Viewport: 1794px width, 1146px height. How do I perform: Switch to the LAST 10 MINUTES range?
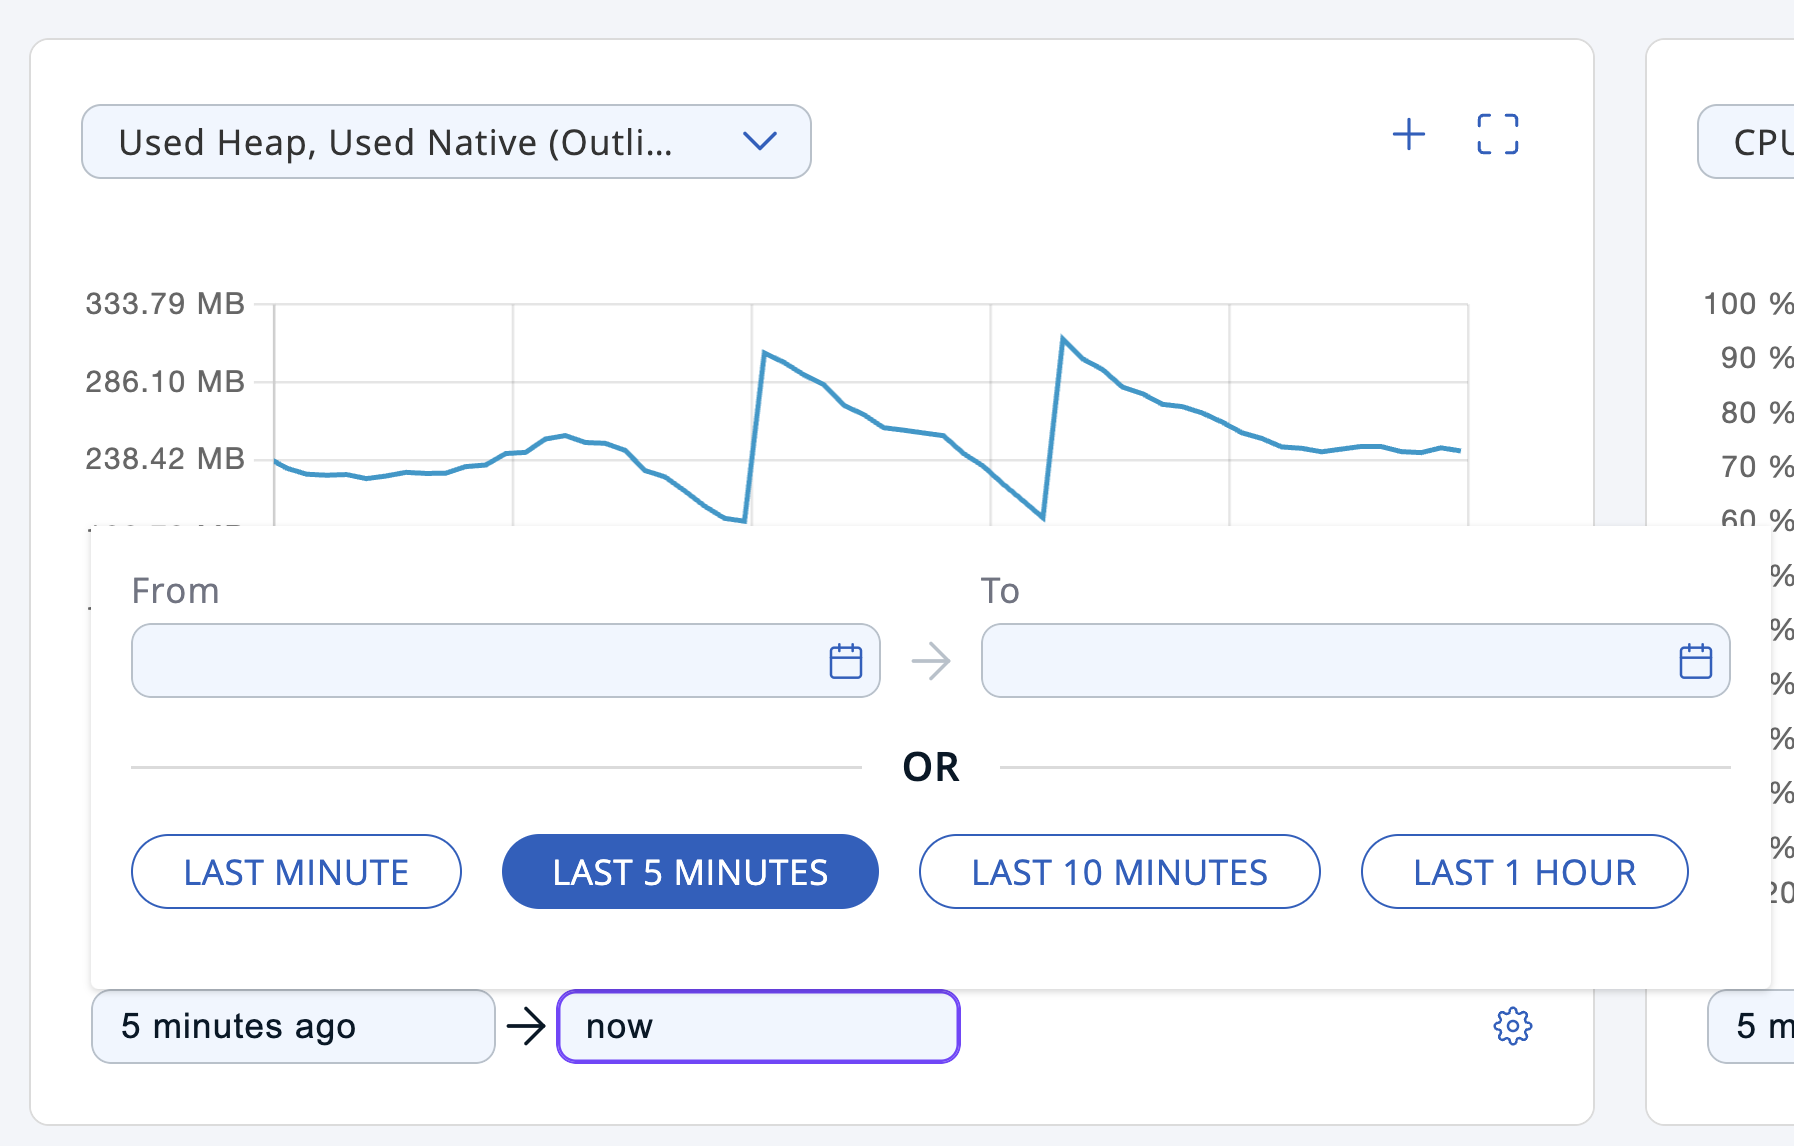pyautogui.click(x=1119, y=872)
